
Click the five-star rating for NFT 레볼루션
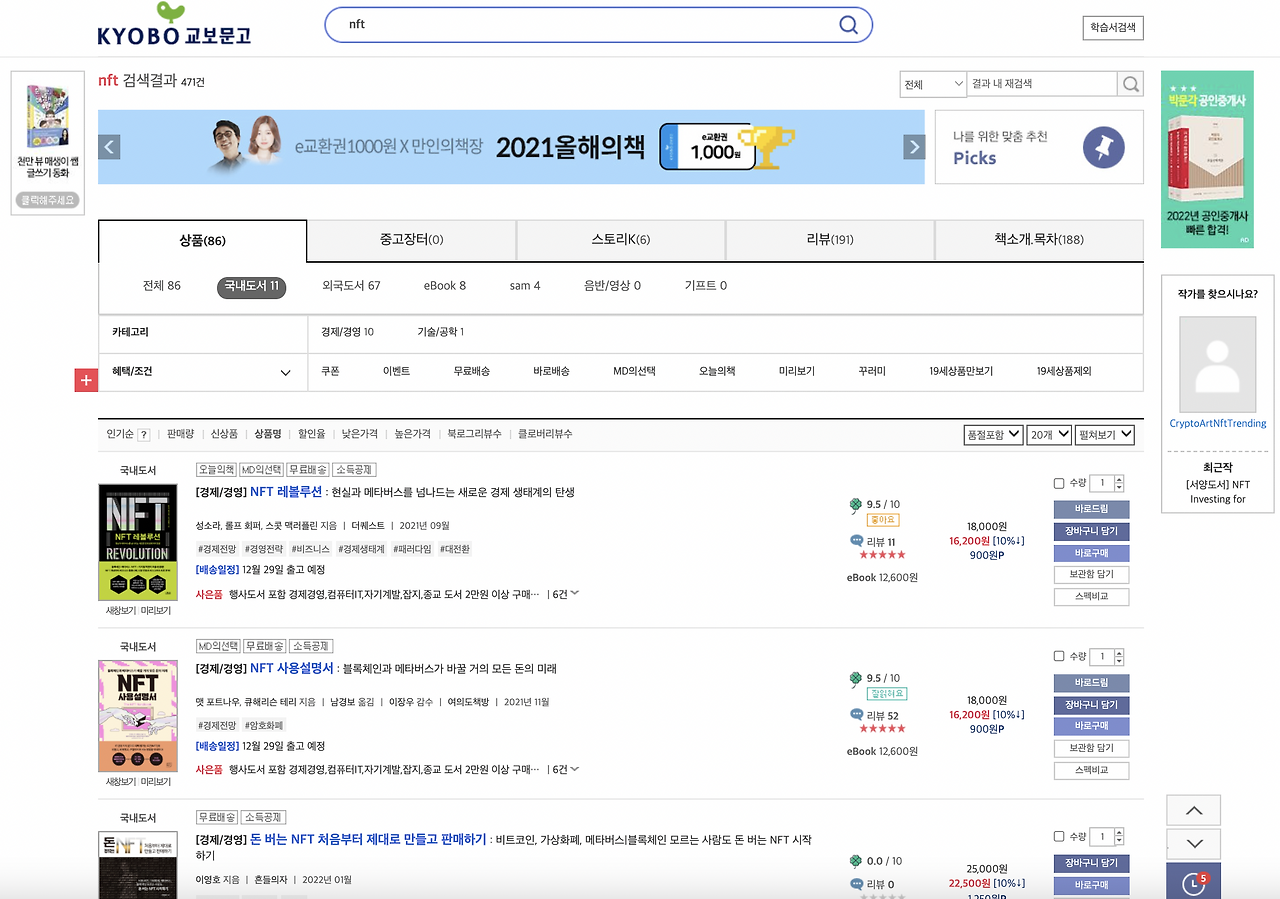point(882,555)
